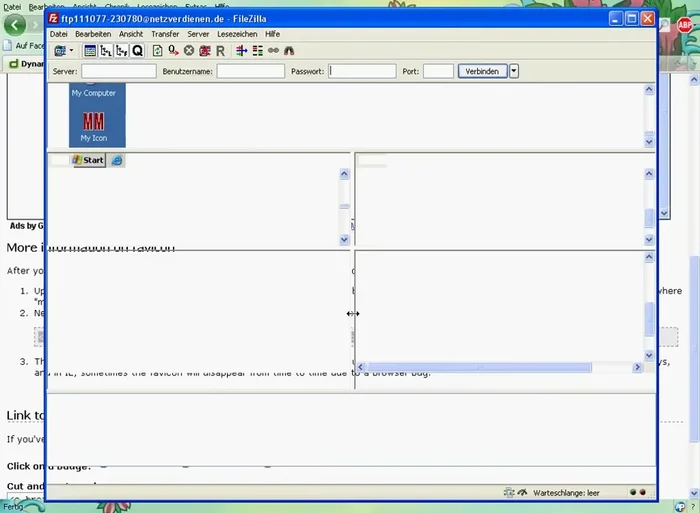Screen dimensions: 700x513
Task: Open the Site Manager dropdown arrow
Action: click(x=71, y=50)
